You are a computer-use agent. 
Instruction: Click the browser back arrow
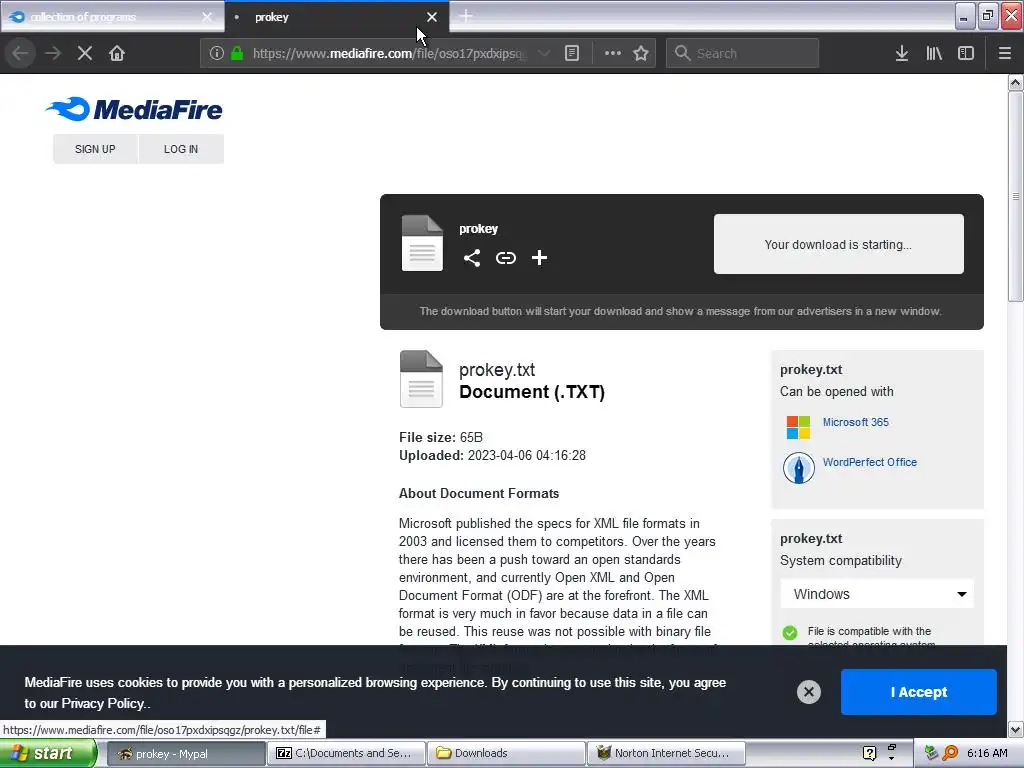tap(20, 54)
